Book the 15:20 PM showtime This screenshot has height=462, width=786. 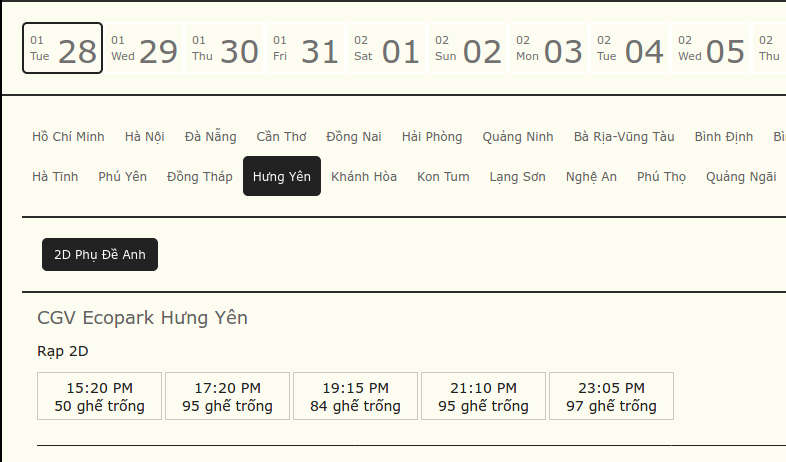click(99, 396)
